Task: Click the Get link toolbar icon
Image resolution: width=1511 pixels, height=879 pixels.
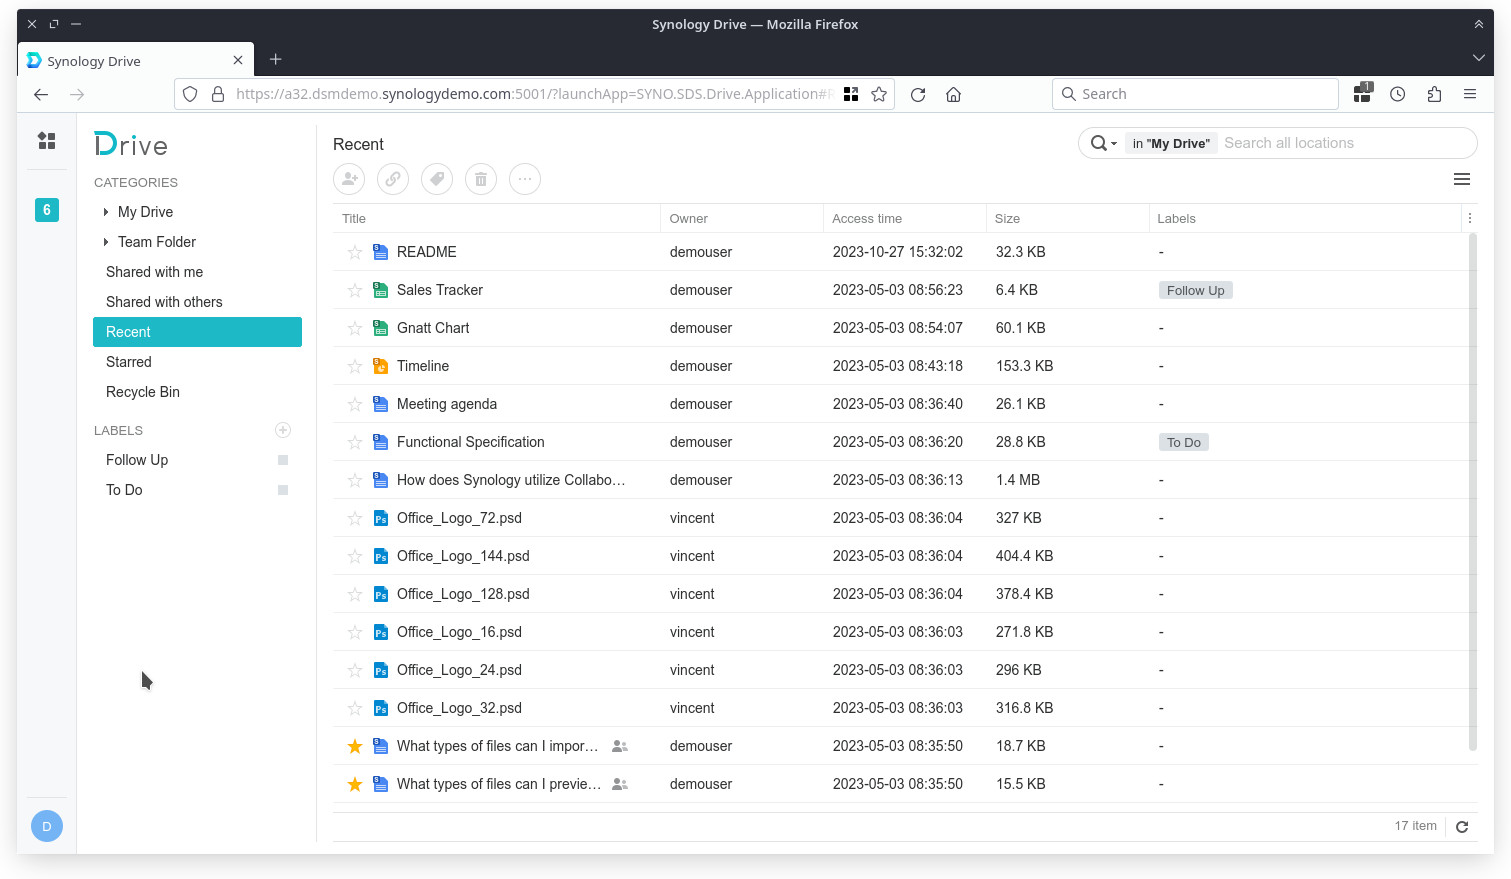Action: click(393, 179)
